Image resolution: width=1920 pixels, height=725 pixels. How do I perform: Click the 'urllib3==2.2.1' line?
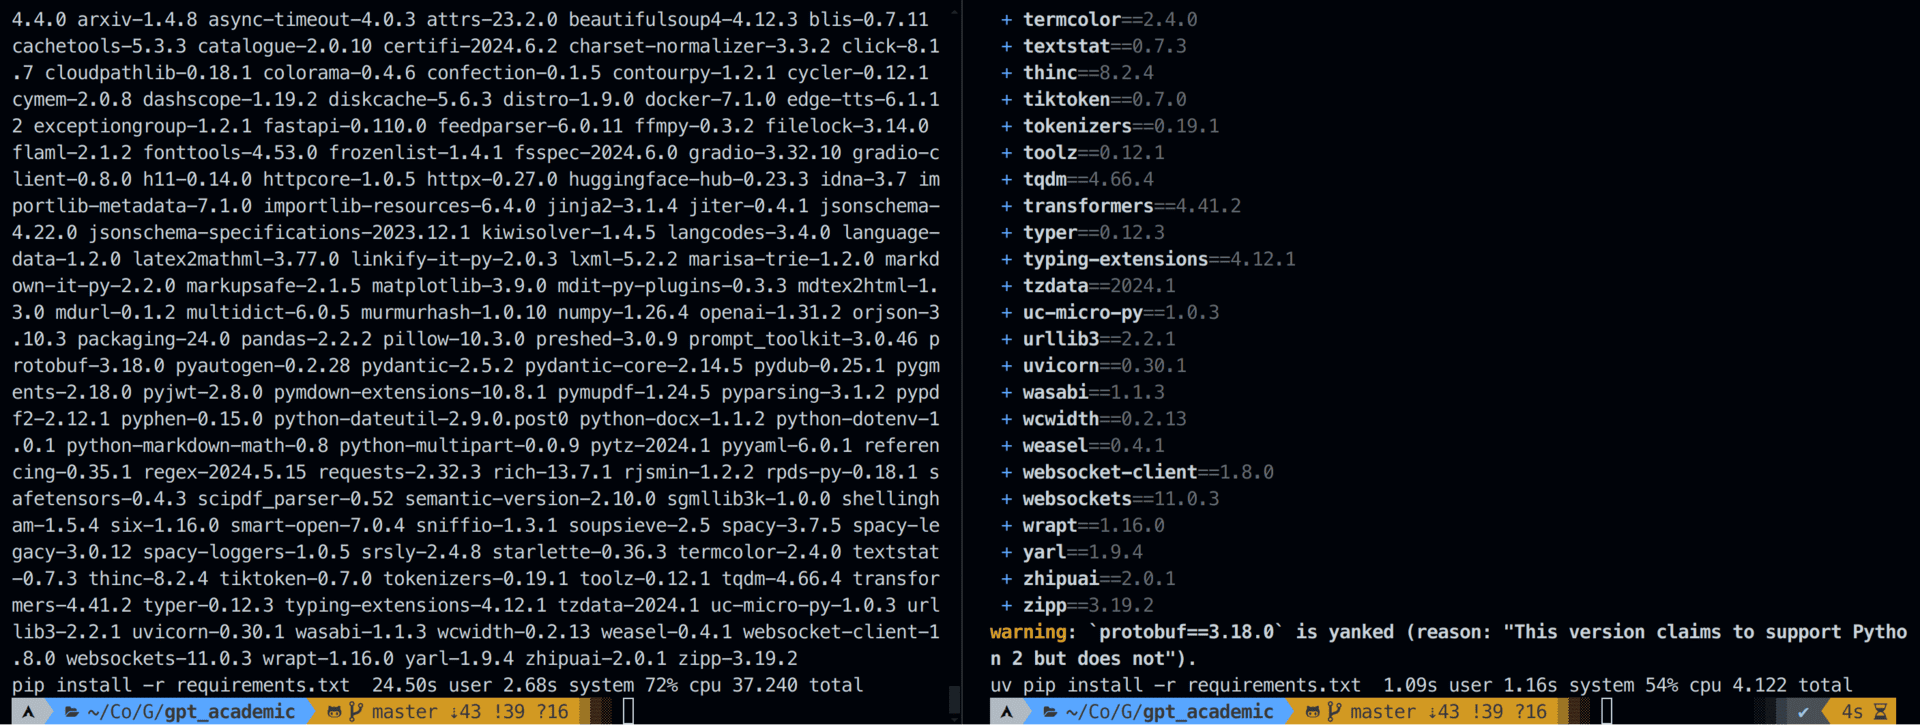[x=1088, y=339]
